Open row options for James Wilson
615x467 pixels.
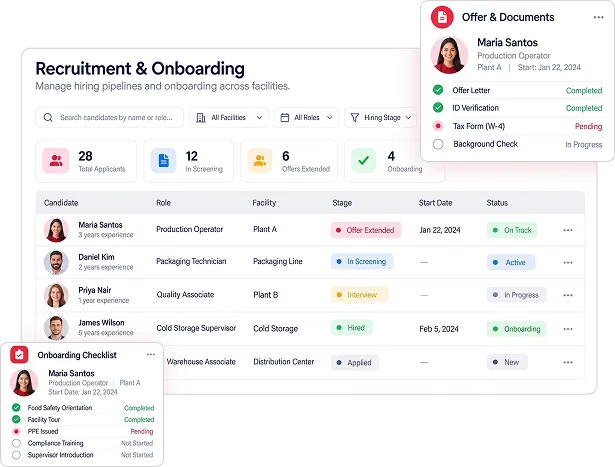(568, 329)
